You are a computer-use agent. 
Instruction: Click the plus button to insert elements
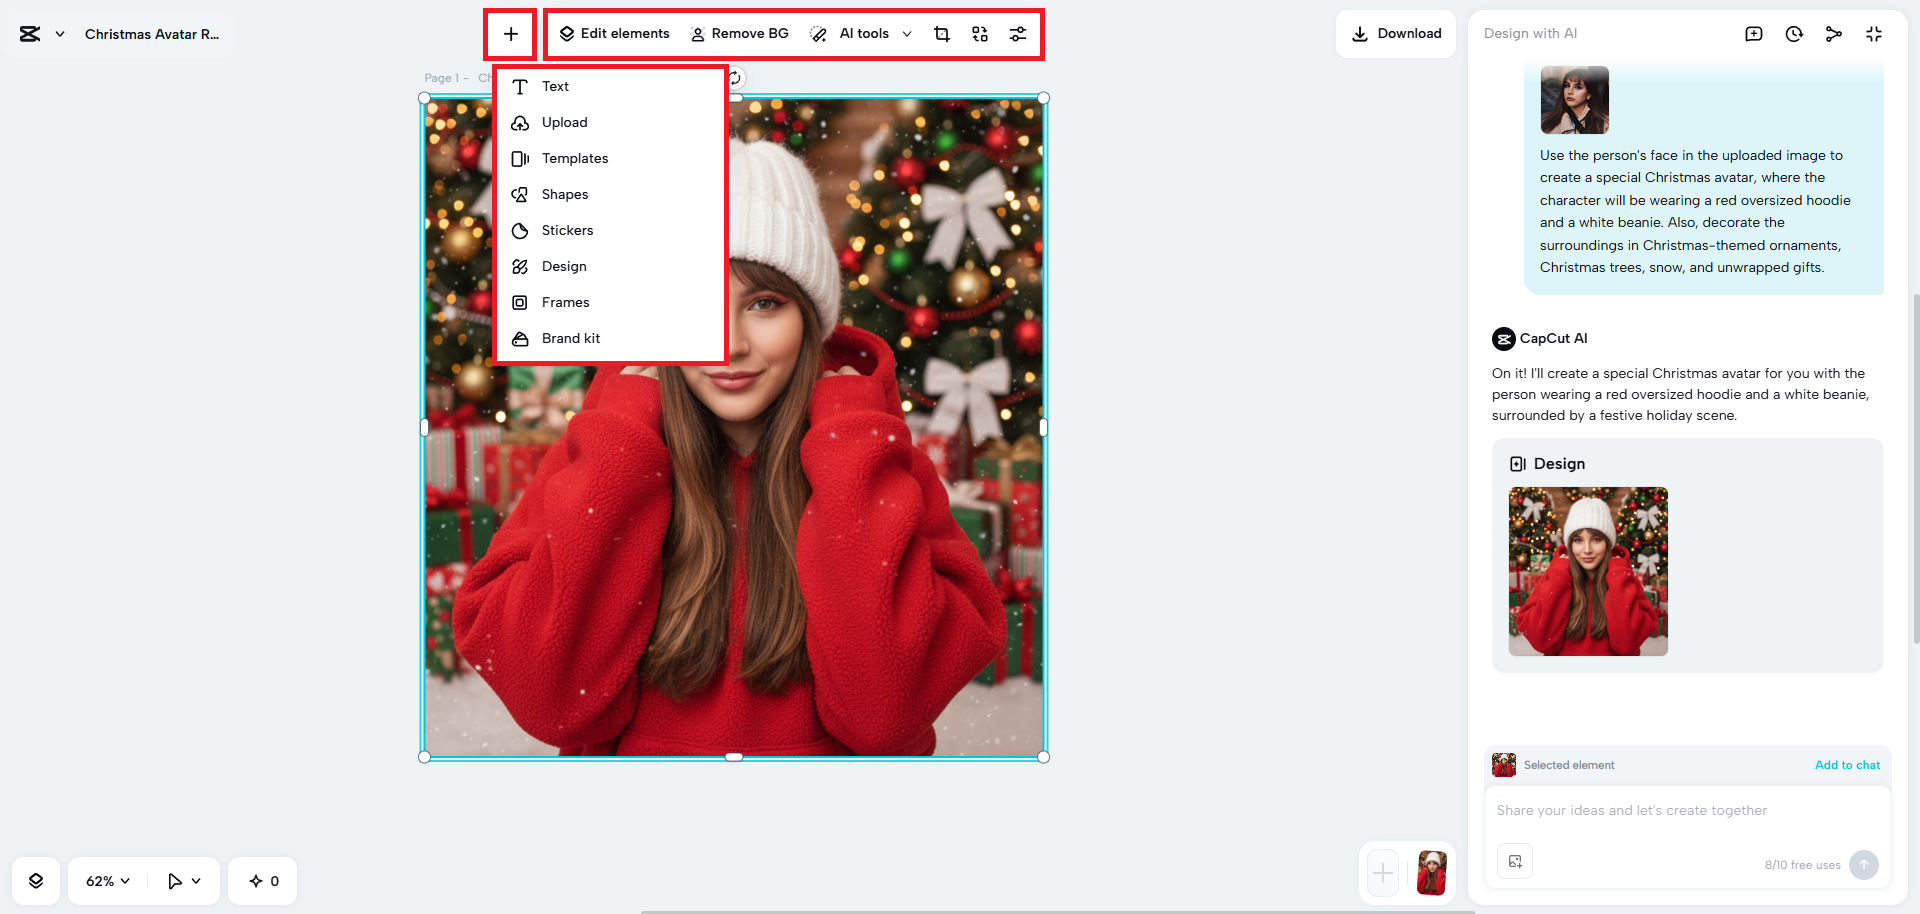(511, 33)
